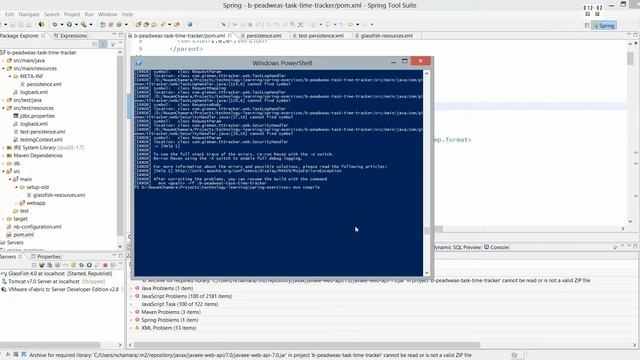Screen dimensions: 640x360
Task: Open the Navigate menu
Action: click(29, 14)
